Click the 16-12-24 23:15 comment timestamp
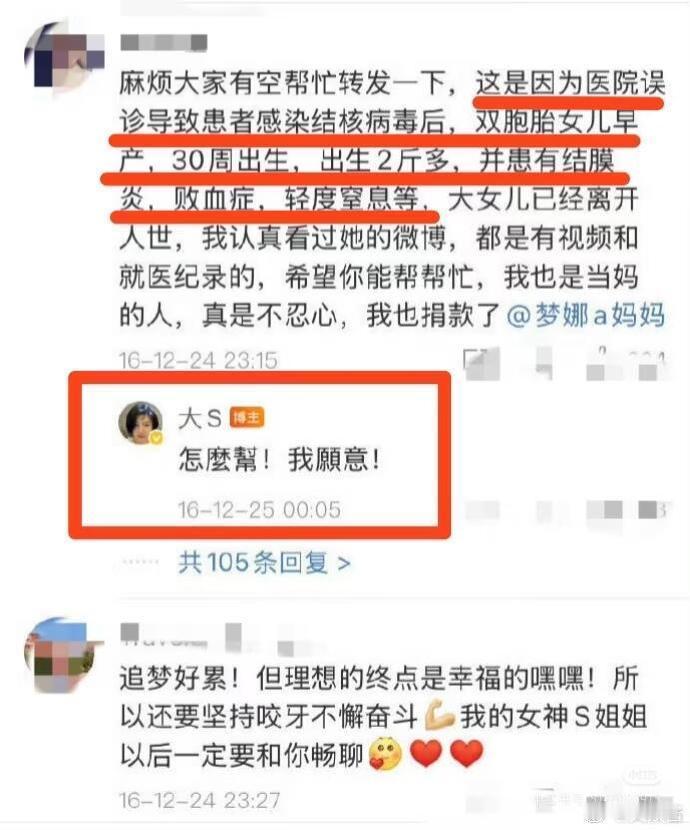 pos(198,360)
